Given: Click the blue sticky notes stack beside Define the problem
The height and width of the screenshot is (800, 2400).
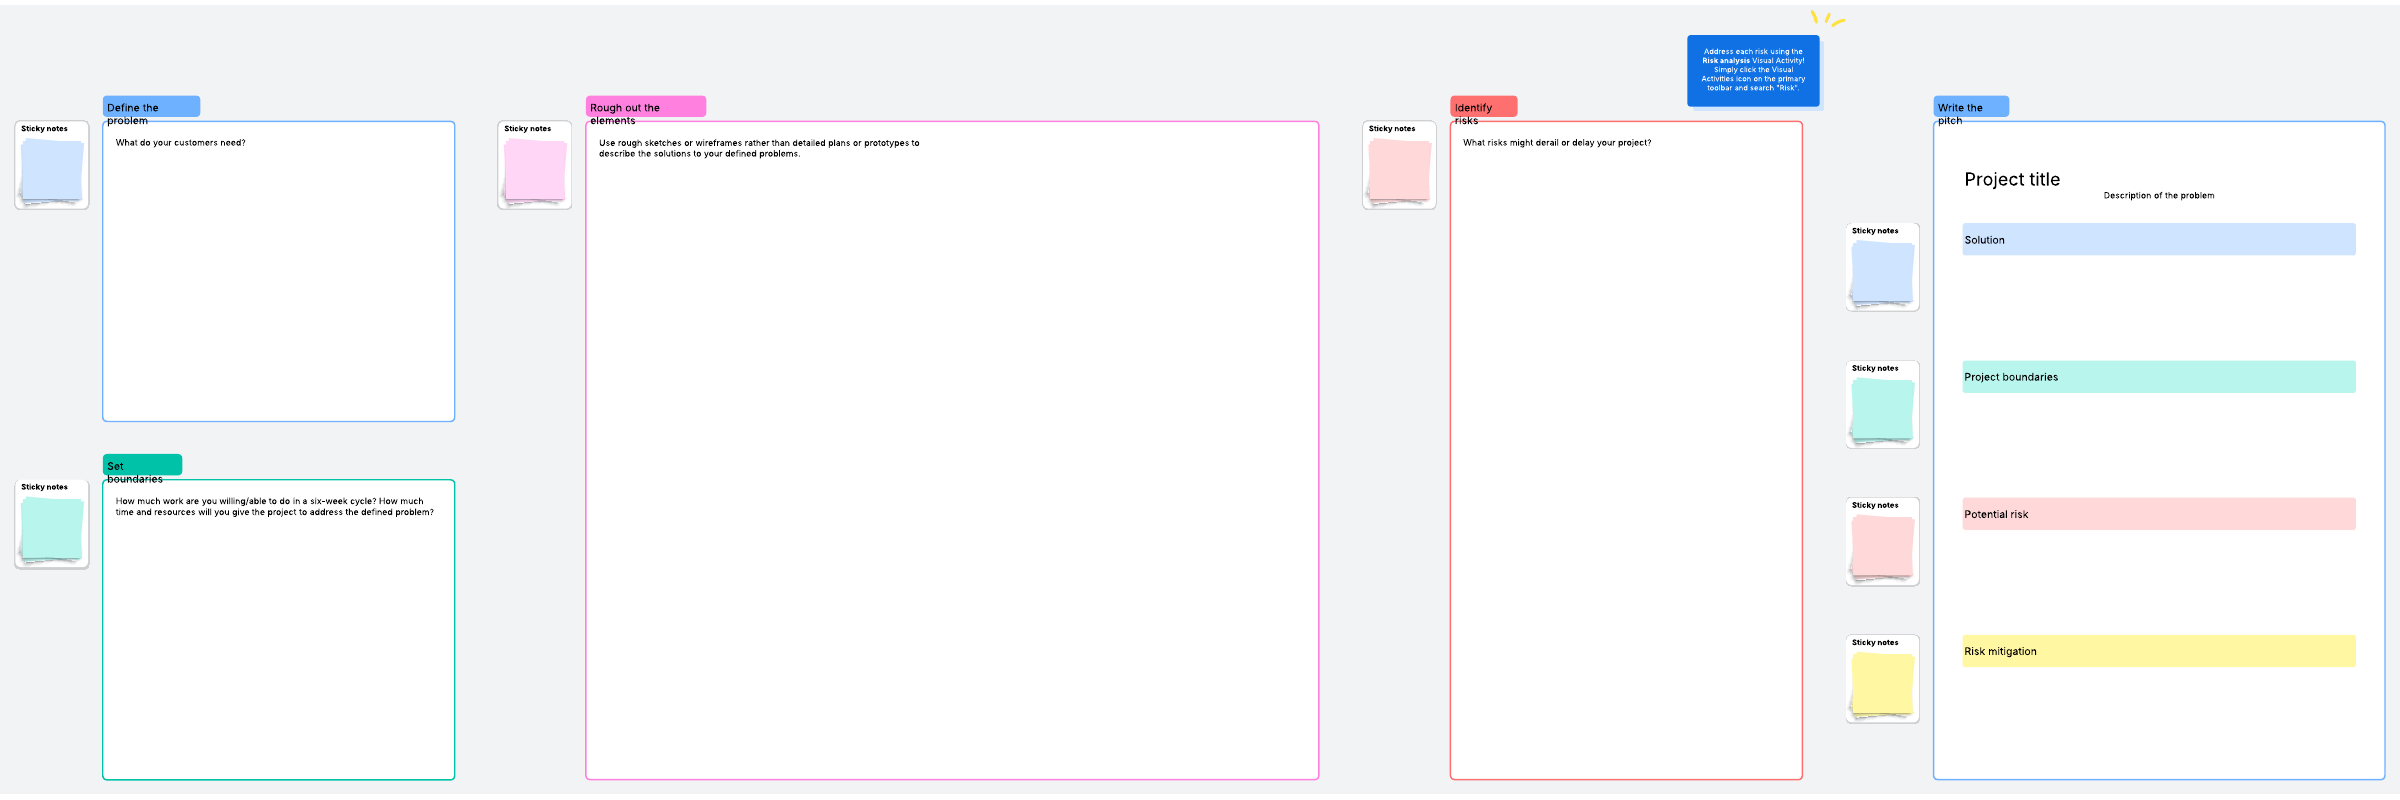Looking at the screenshot, I should pyautogui.click(x=52, y=169).
